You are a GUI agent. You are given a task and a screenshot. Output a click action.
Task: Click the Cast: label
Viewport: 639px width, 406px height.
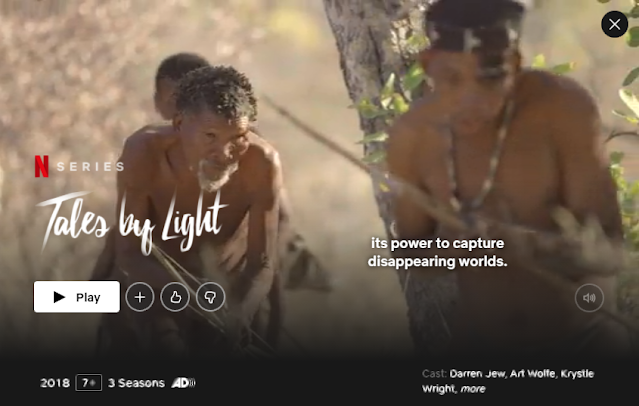434,374
